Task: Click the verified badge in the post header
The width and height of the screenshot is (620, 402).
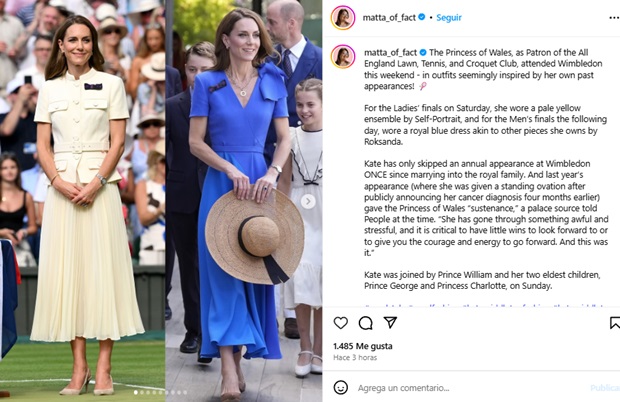Action: click(422, 17)
